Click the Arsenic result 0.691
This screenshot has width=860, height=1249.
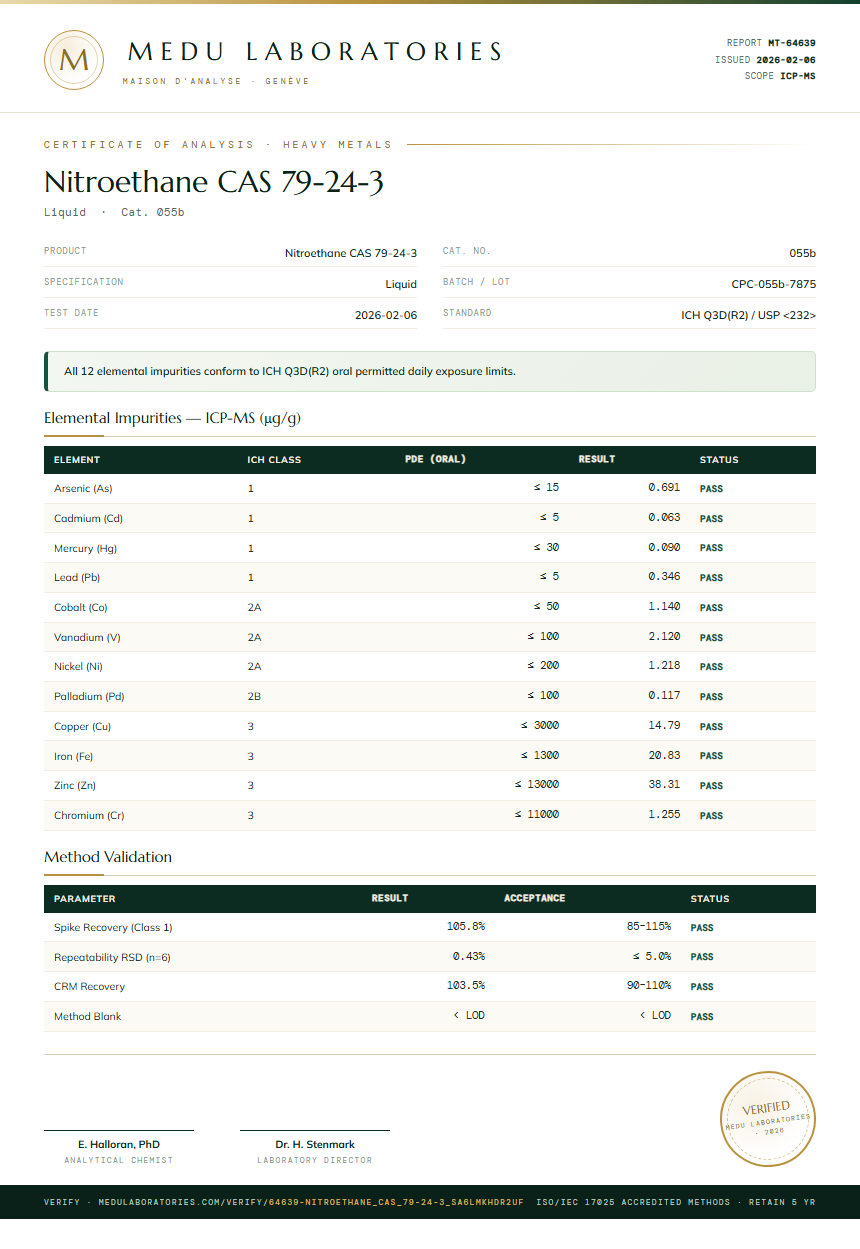click(664, 488)
